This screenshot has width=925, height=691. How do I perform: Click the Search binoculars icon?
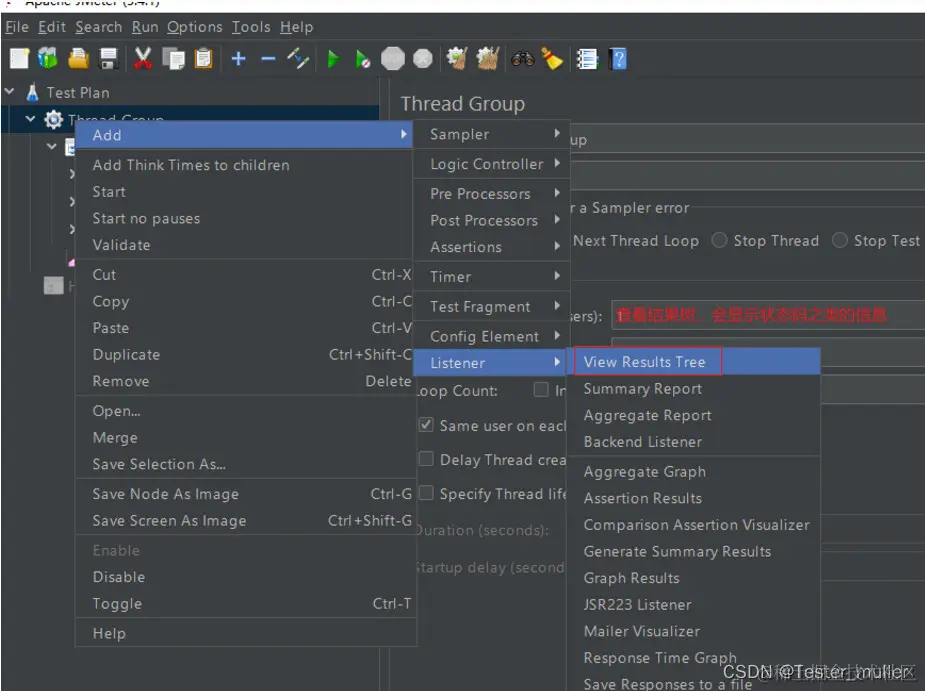(523, 58)
